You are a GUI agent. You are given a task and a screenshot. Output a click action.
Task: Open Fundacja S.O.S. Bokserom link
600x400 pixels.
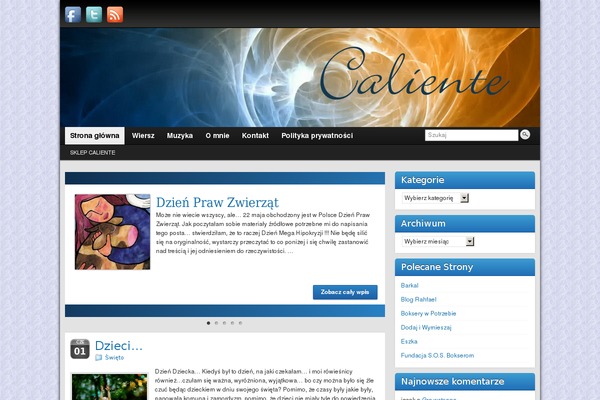pyautogui.click(x=437, y=356)
